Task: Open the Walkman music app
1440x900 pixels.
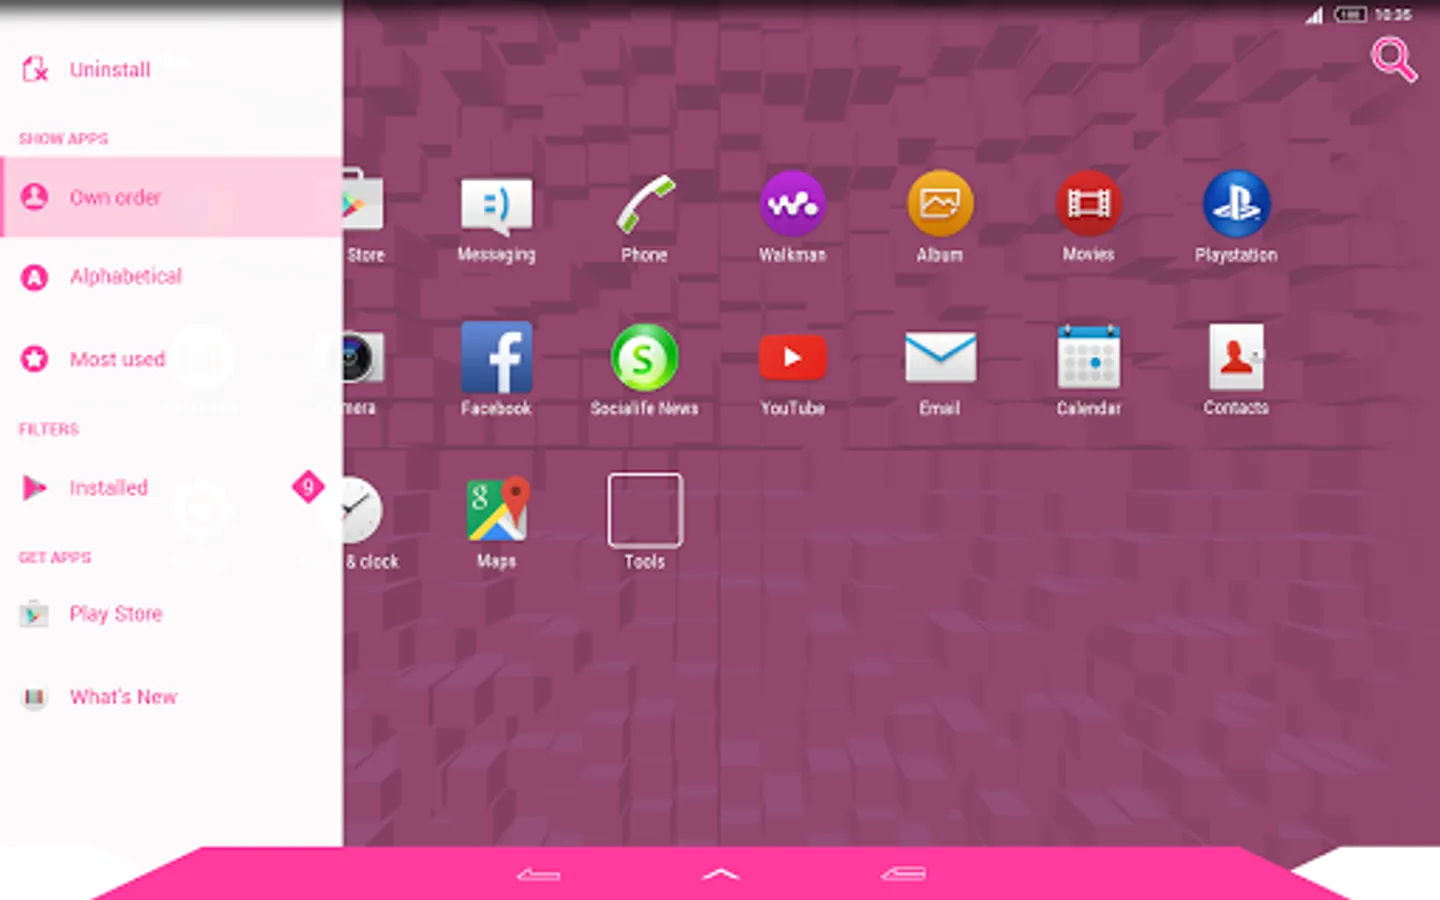Action: pos(792,204)
